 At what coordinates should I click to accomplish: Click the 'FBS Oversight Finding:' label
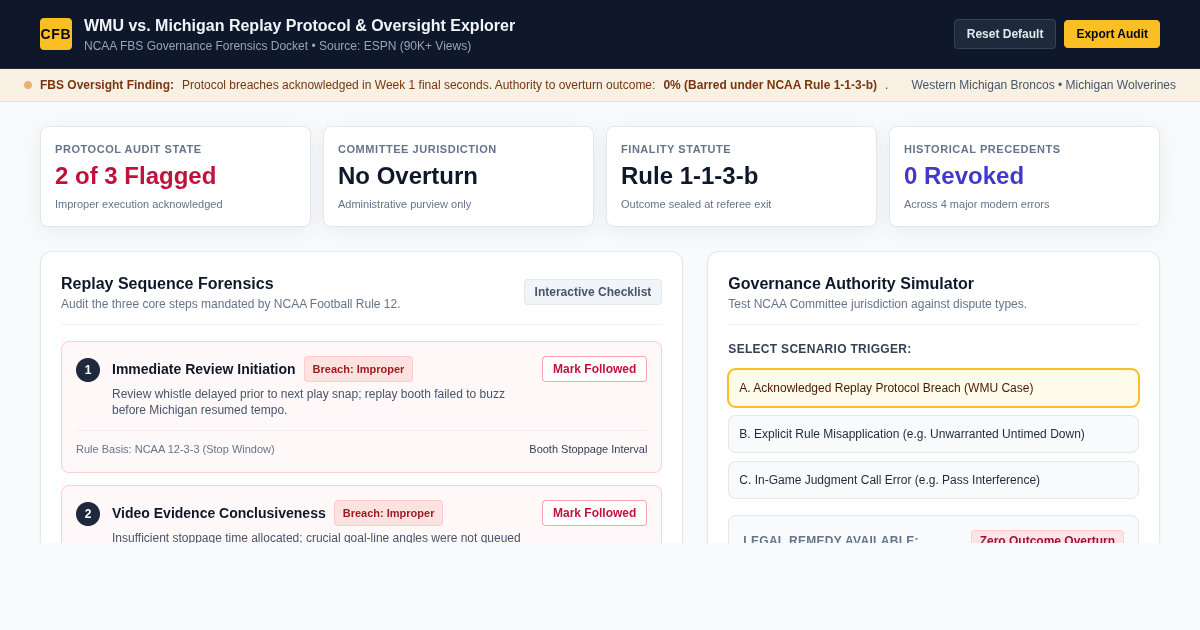(107, 85)
